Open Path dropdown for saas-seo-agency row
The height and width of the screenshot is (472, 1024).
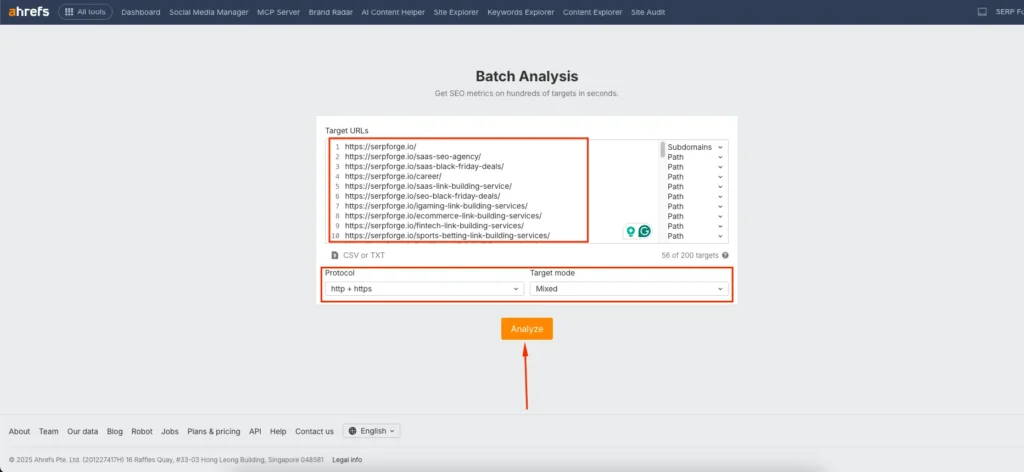pos(695,157)
